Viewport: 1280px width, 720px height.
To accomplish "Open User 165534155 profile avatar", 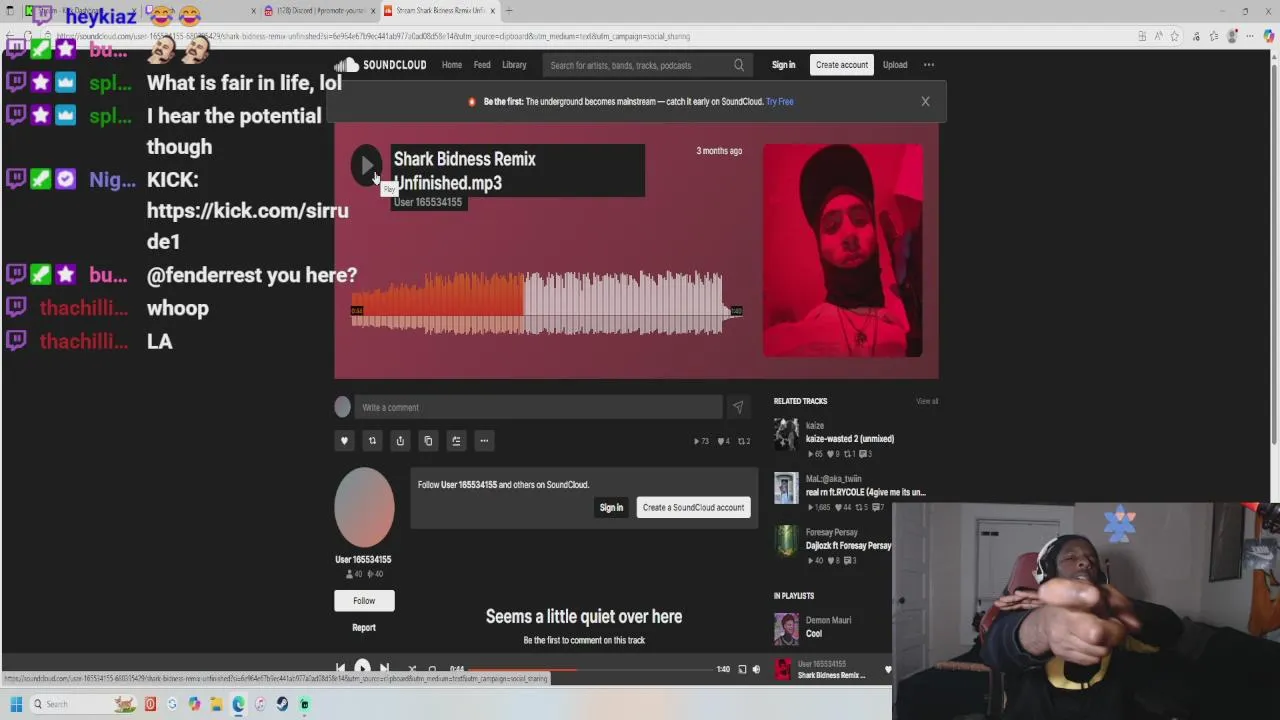I will tap(364, 507).
